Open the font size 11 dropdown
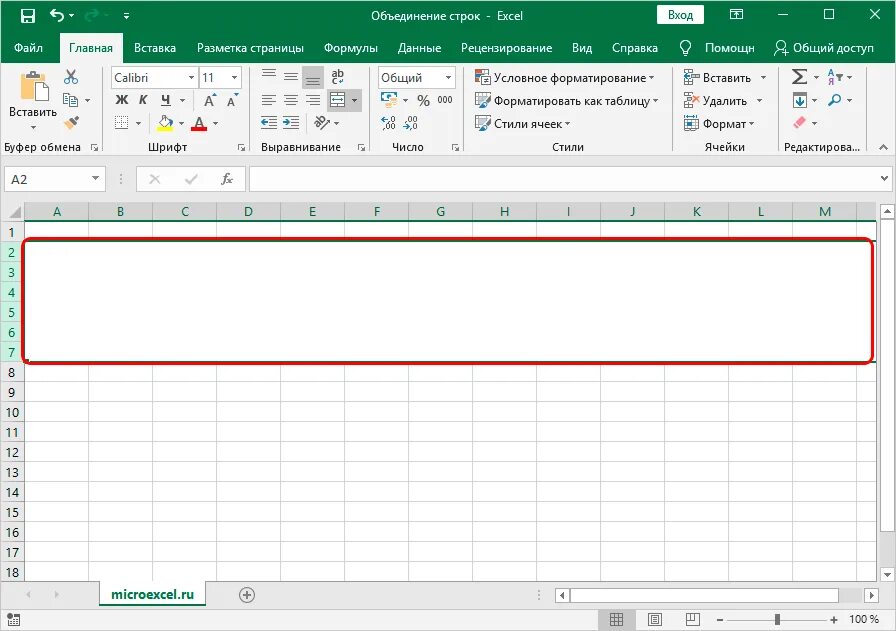This screenshot has height=631, width=896. (x=234, y=77)
